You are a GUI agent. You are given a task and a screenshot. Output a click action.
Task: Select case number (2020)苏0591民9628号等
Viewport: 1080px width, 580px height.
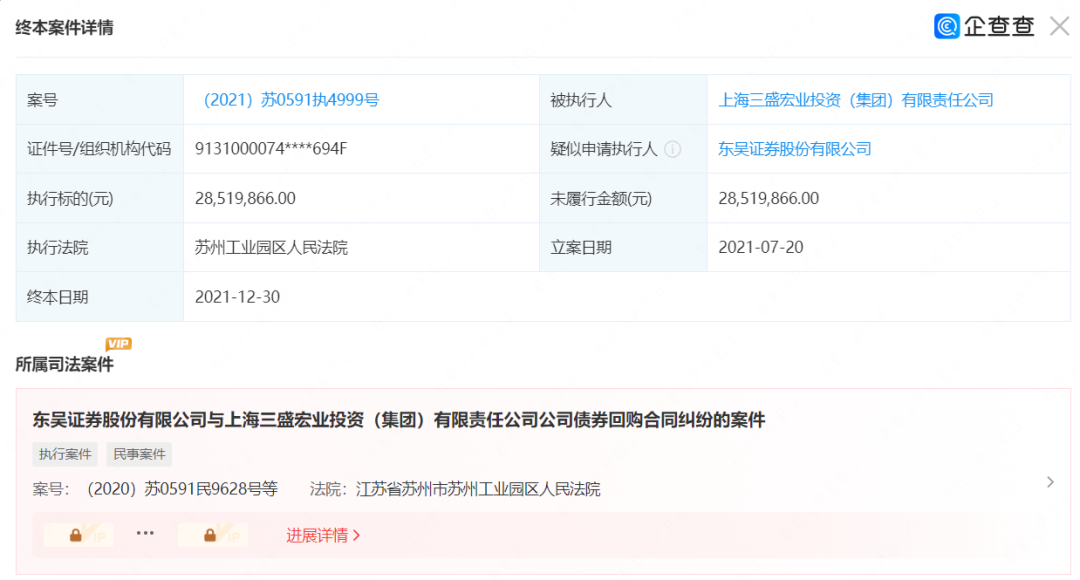click(182, 489)
